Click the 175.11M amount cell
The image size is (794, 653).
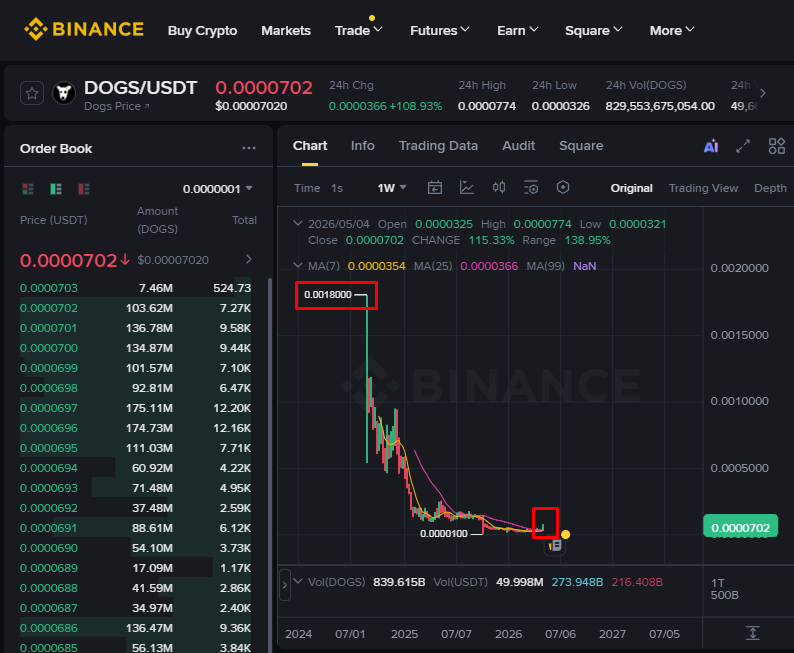tap(149, 408)
